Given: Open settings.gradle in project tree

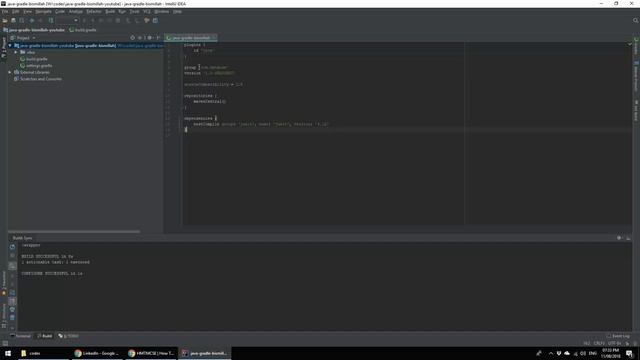Looking at the screenshot, I should click(36, 66).
